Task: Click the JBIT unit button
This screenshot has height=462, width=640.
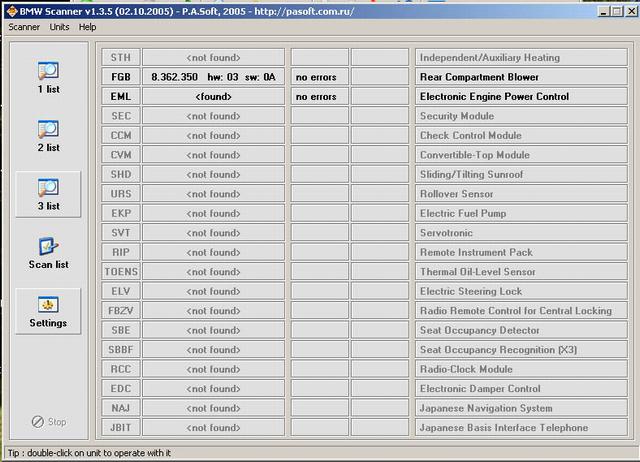Action: coord(121,428)
